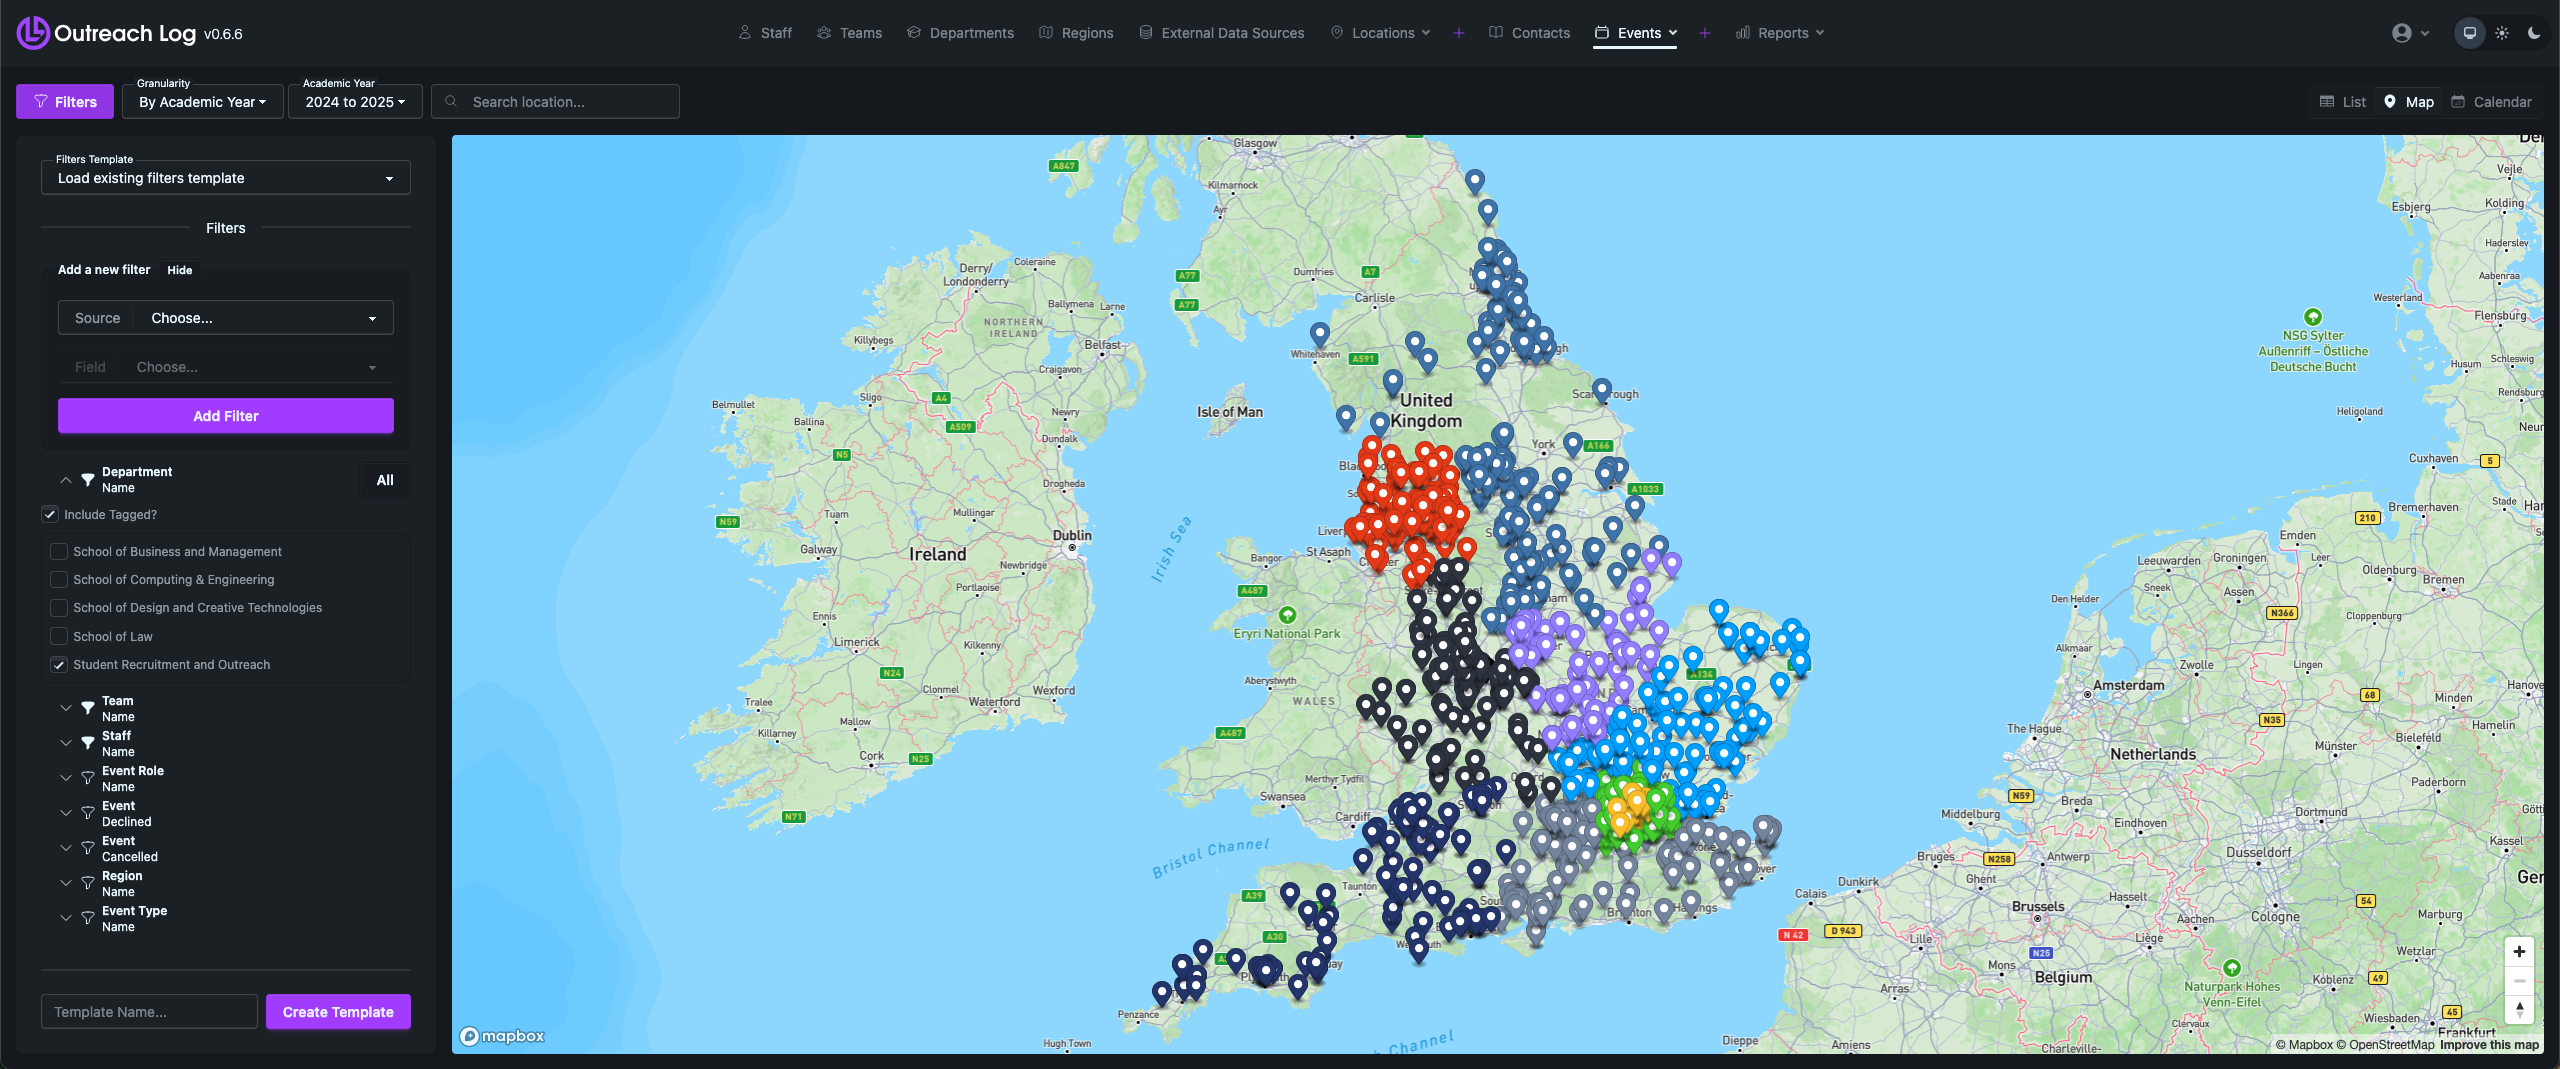2560x1069 pixels.
Task: Switch to light theme sun icon
Action: coord(2502,33)
